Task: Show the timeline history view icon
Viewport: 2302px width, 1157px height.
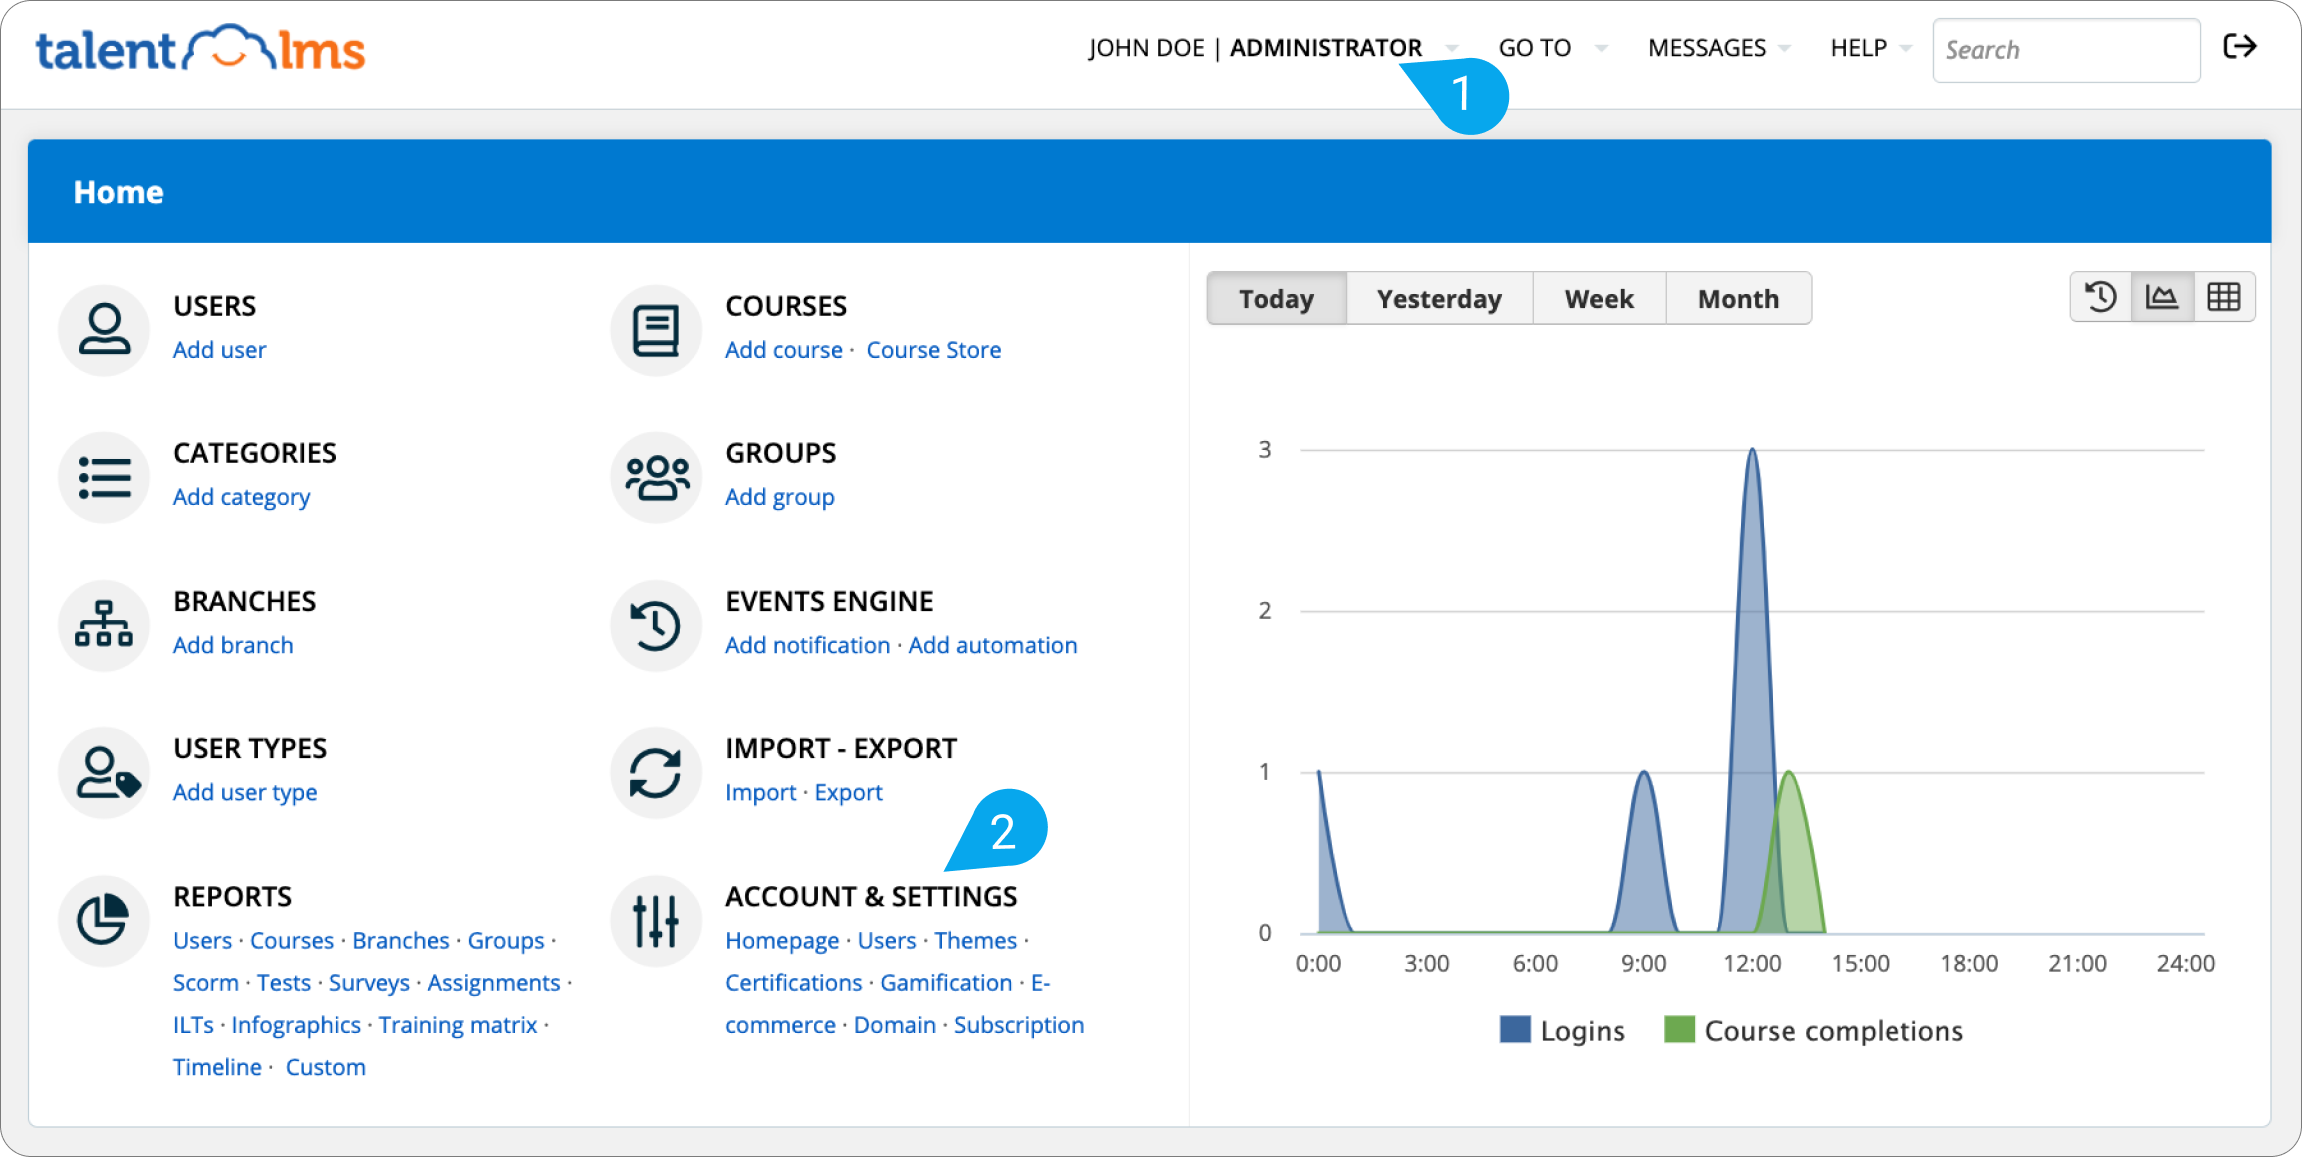Action: pos(2100,297)
